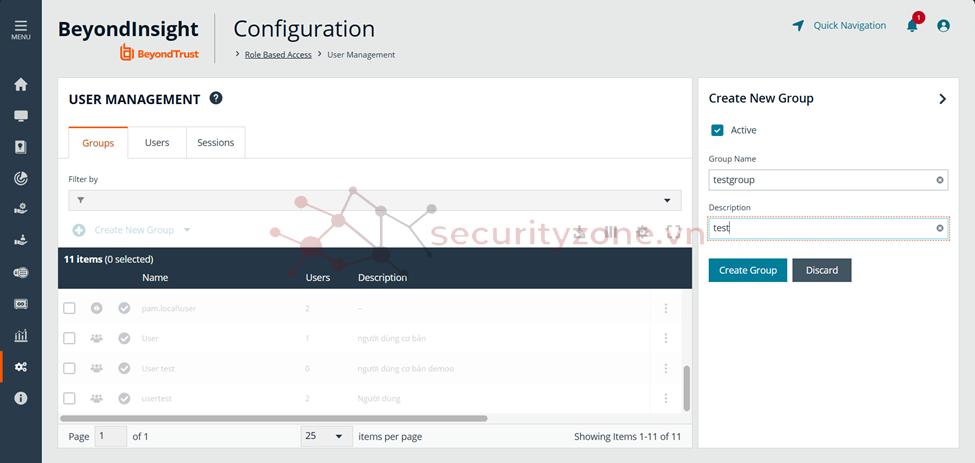Expand the Filter by dropdown
975x463 pixels.
pos(667,200)
